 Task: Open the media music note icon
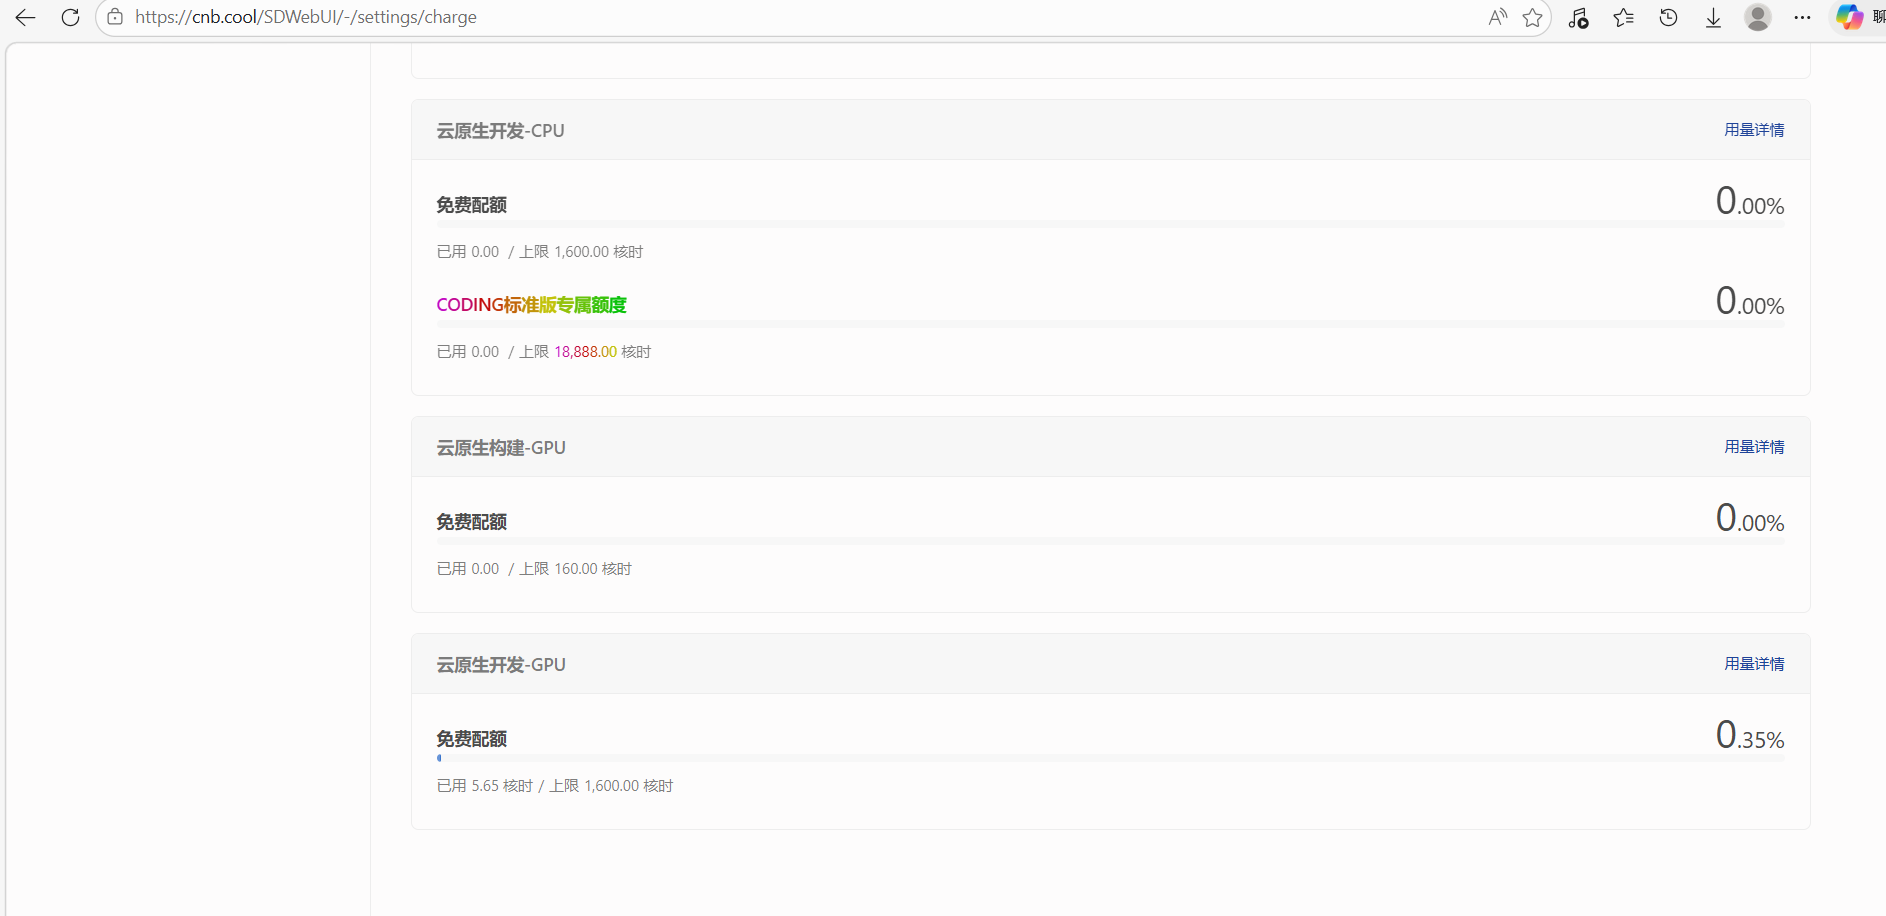(1578, 17)
